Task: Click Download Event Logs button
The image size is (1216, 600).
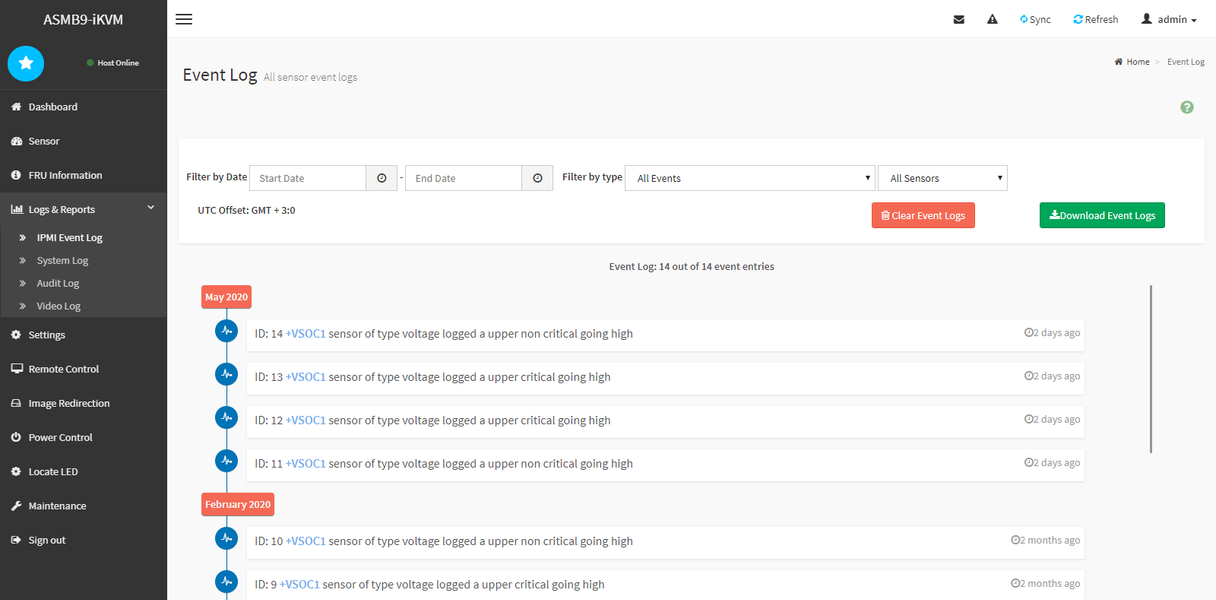Action: pos(1102,215)
